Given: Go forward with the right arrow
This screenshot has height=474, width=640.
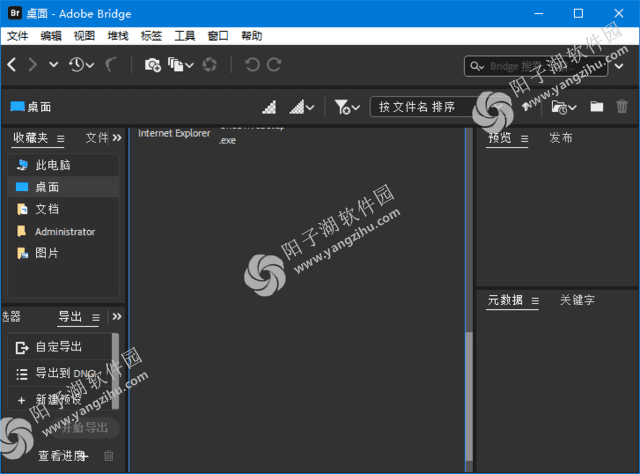Looking at the screenshot, I should tap(33, 65).
